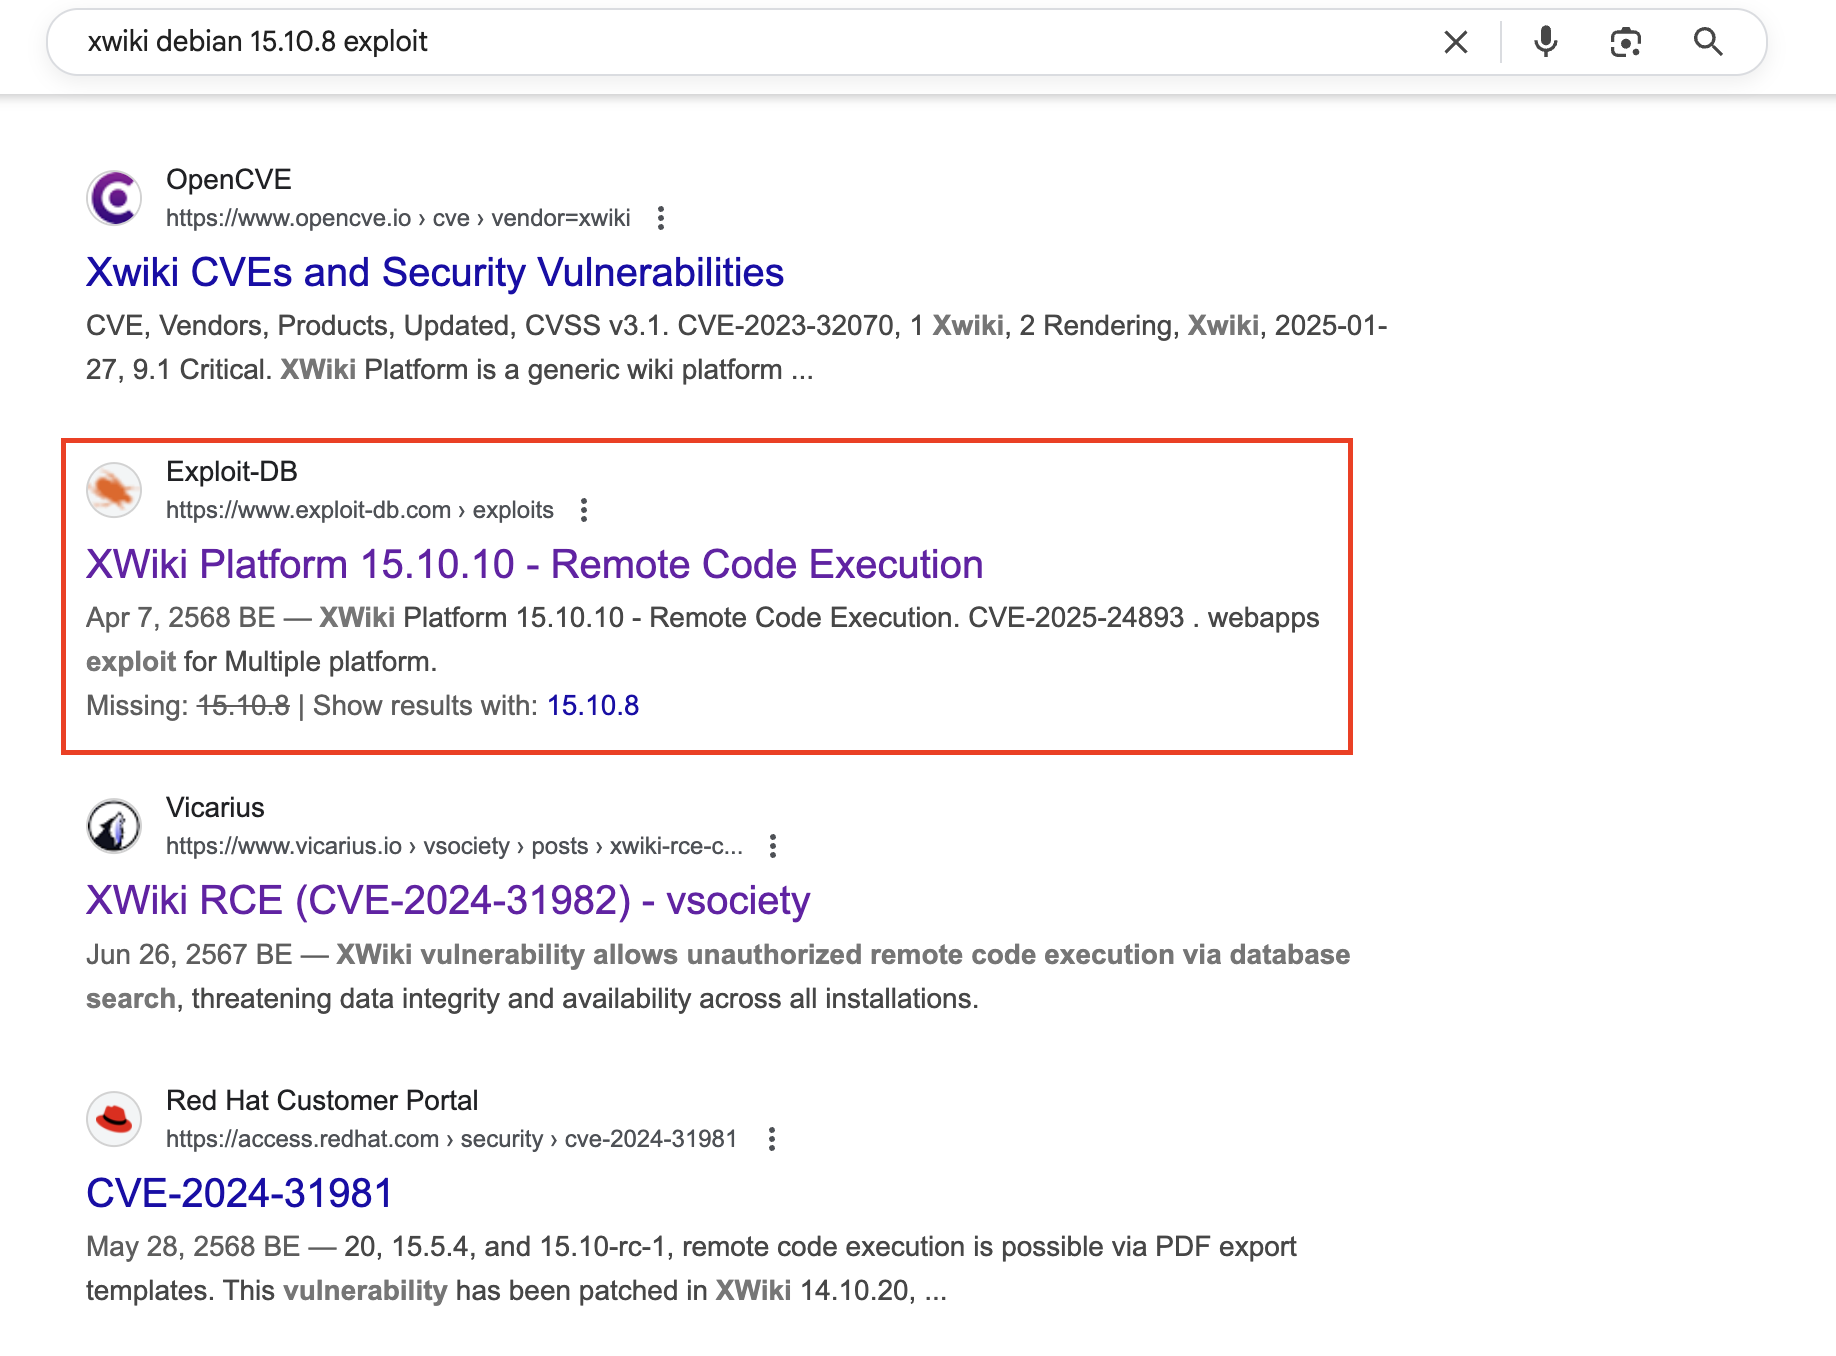Show results with 15.10.8 link
1836x1356 pixels.
pyautogui.click(x=592, y=705)
